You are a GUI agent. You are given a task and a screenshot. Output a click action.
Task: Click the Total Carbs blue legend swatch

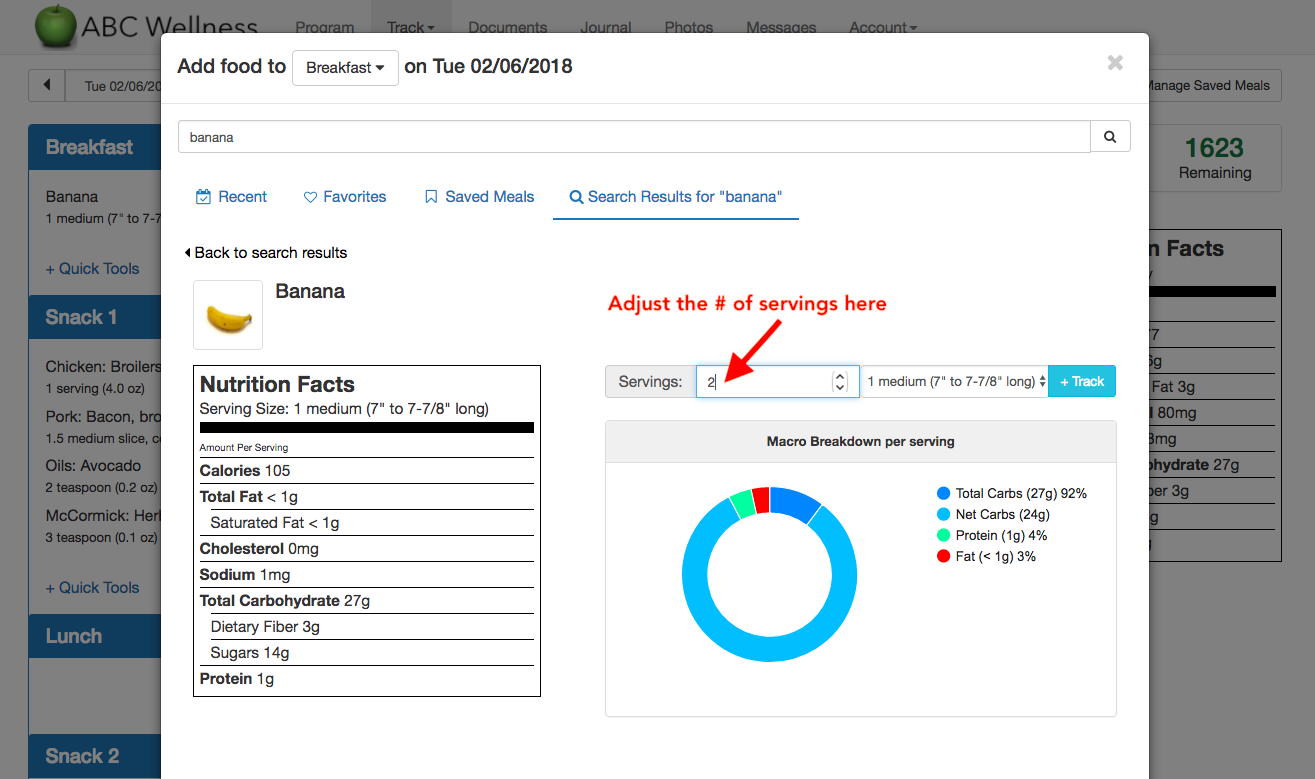pyautogui.click(x=943, y=493)
